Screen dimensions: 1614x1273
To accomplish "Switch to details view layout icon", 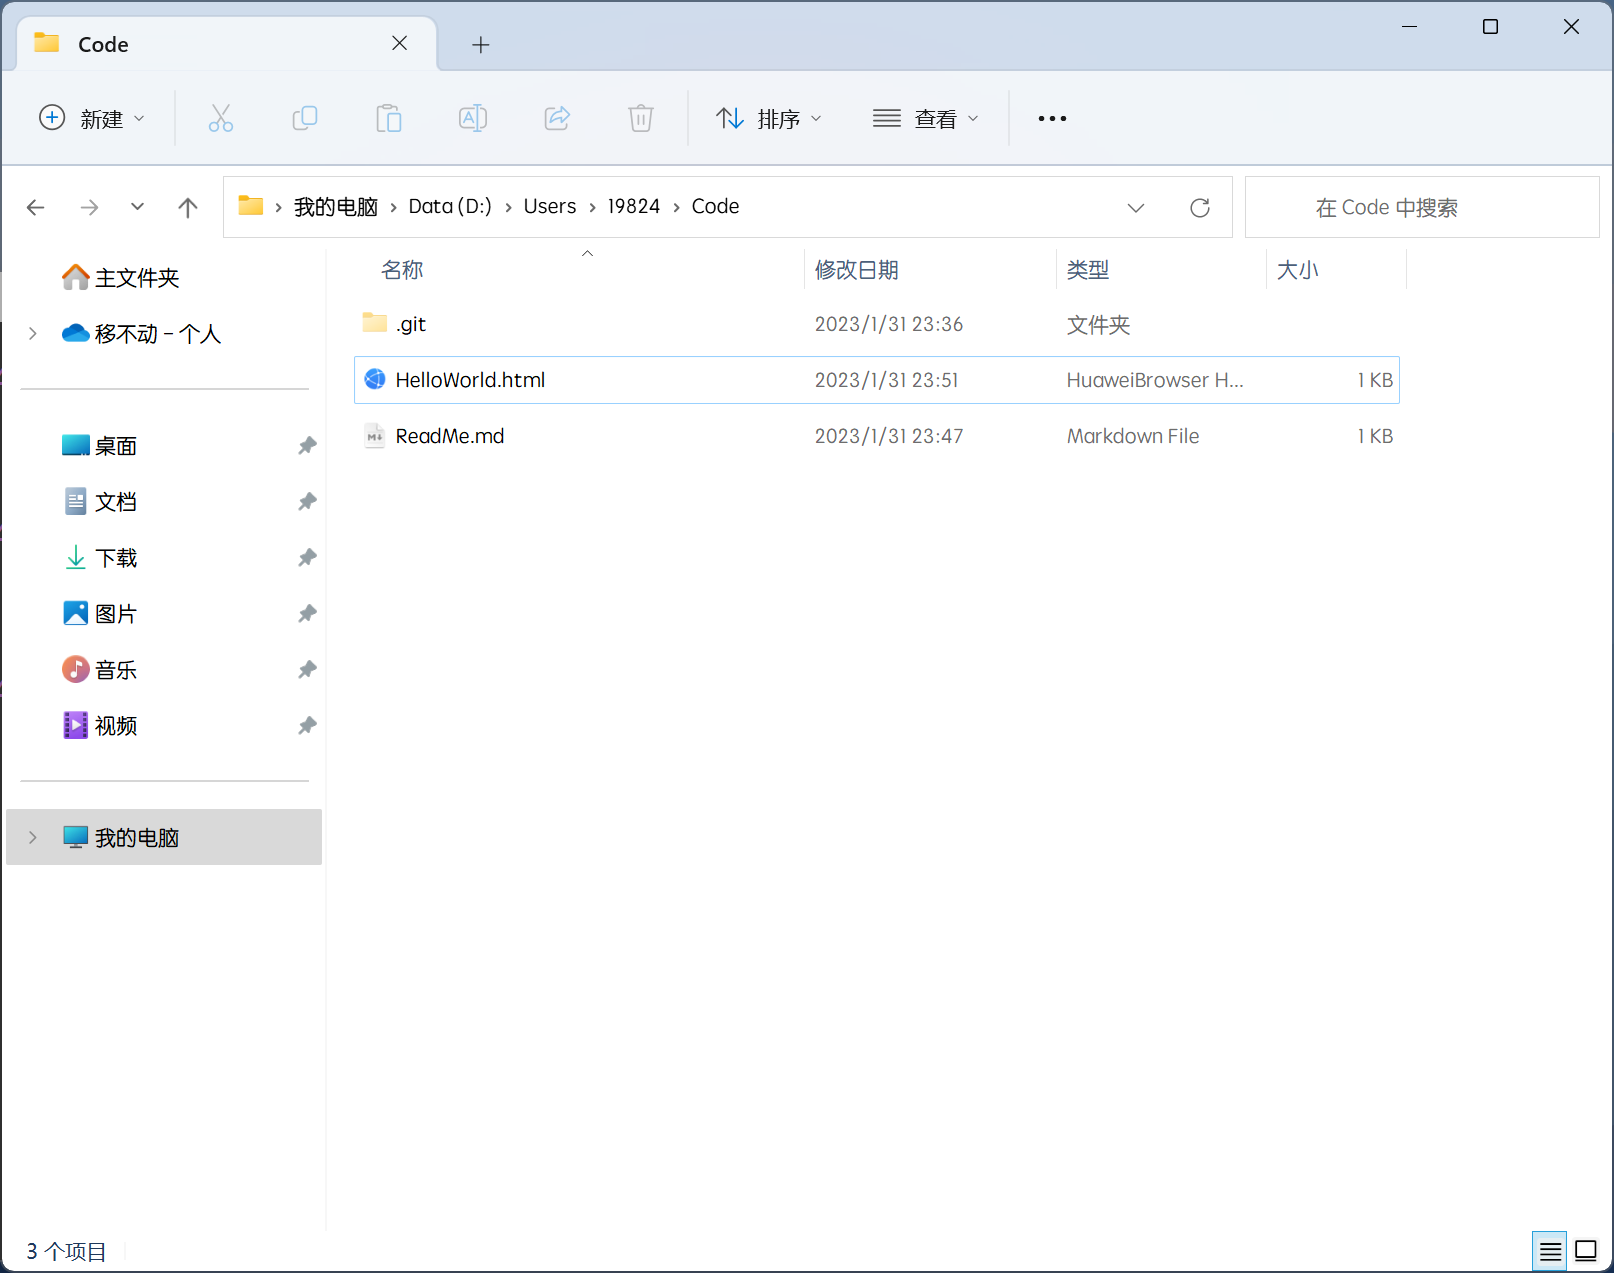I will [1550, 1251].
